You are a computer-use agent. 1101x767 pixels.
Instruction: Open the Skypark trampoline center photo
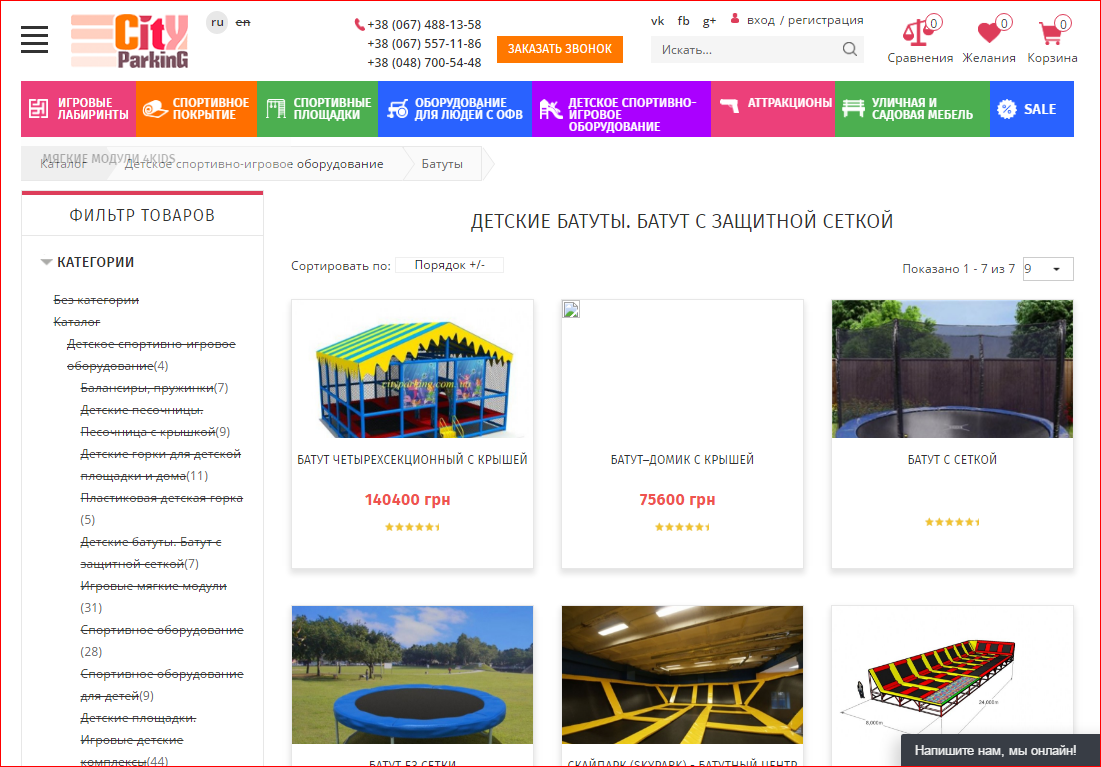(x=682, y=675)
